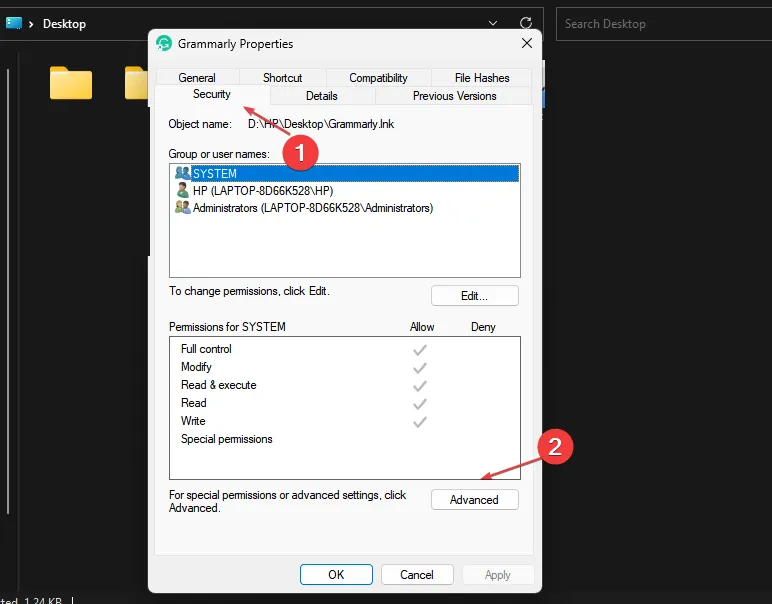This screenshot has width=772, height=604.
Task: Click Full control Allow checkmark
Action: [x=420, y=350]
